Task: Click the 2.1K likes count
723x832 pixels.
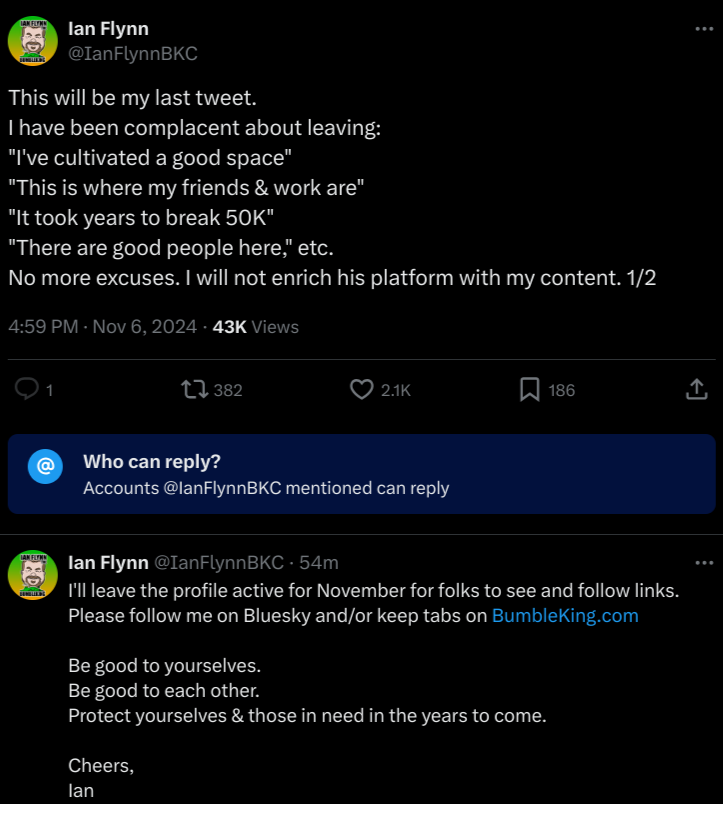Action: (x=396, y=390)
